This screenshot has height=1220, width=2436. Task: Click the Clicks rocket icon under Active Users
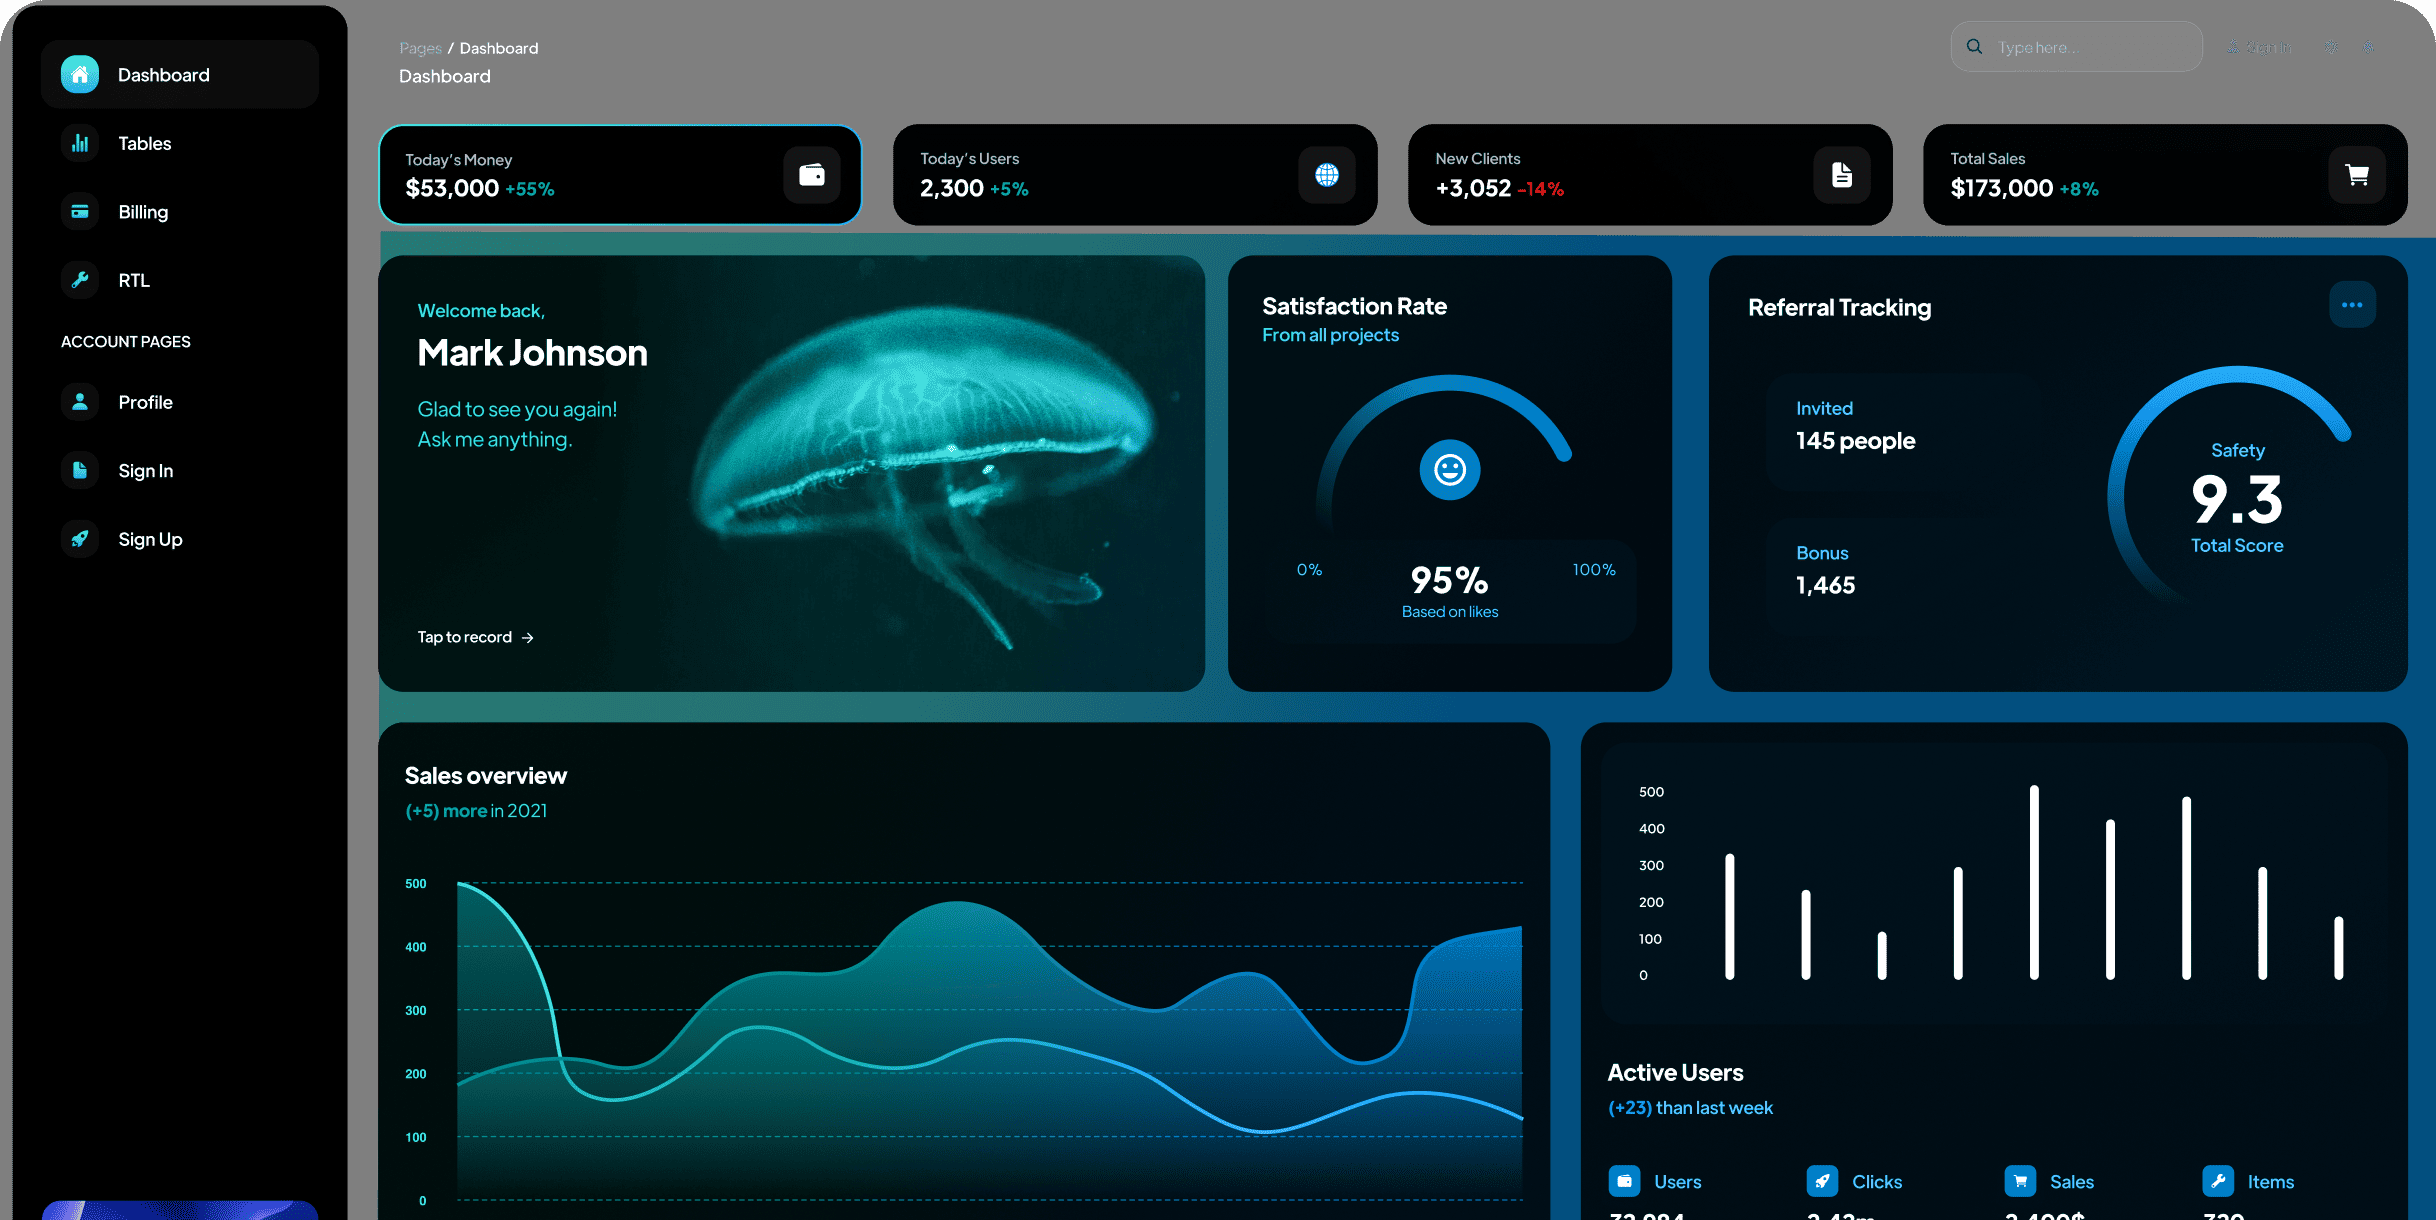point(1822,1181)
